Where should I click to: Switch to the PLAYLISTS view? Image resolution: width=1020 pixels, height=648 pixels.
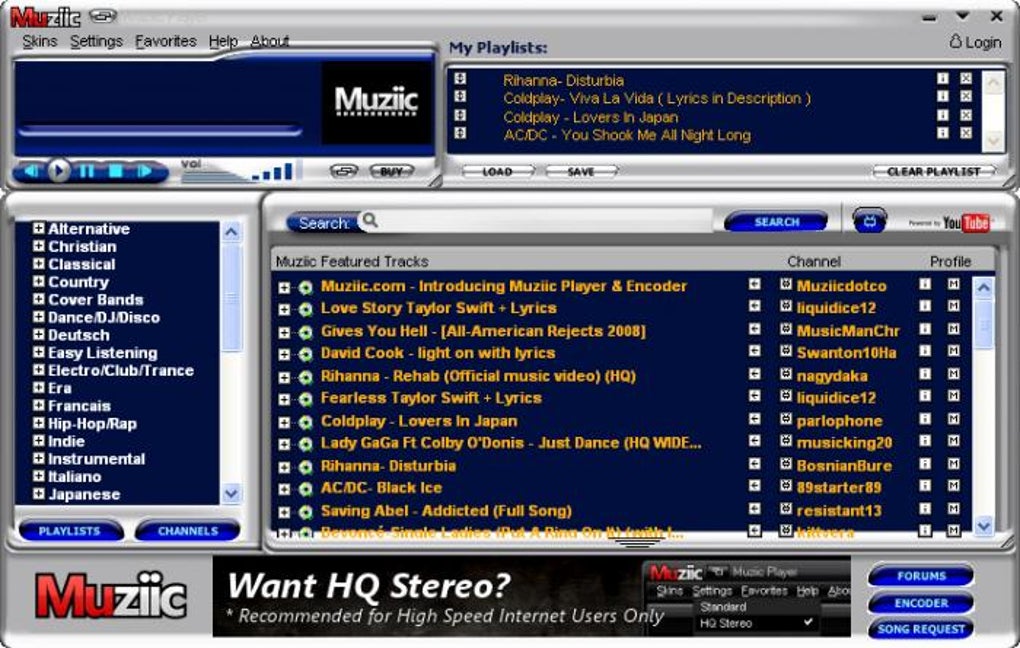pyautogui.click(x=70, y=531)
